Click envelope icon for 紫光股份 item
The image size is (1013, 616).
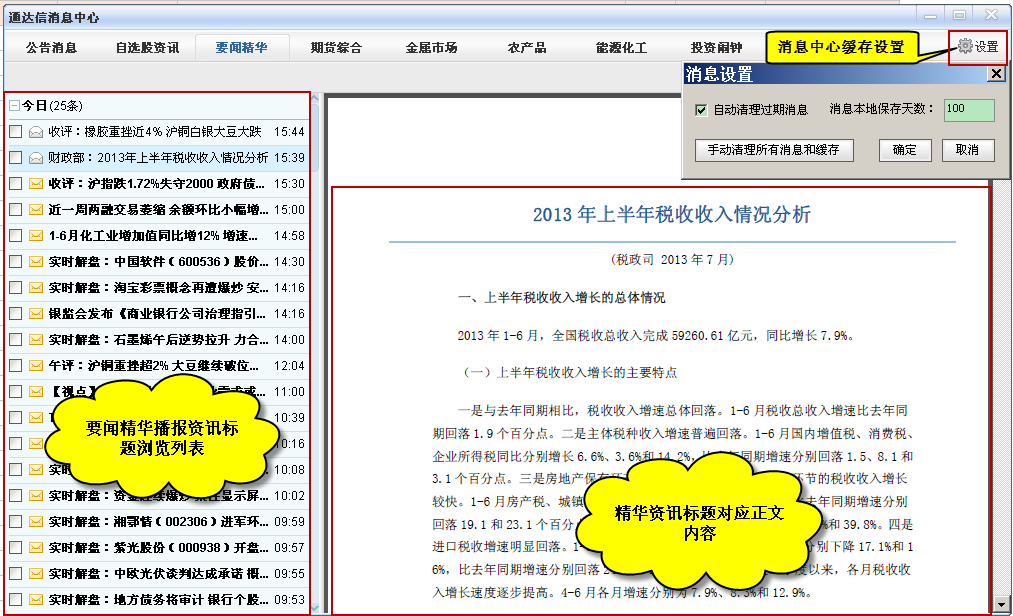[x=36, y=548]
